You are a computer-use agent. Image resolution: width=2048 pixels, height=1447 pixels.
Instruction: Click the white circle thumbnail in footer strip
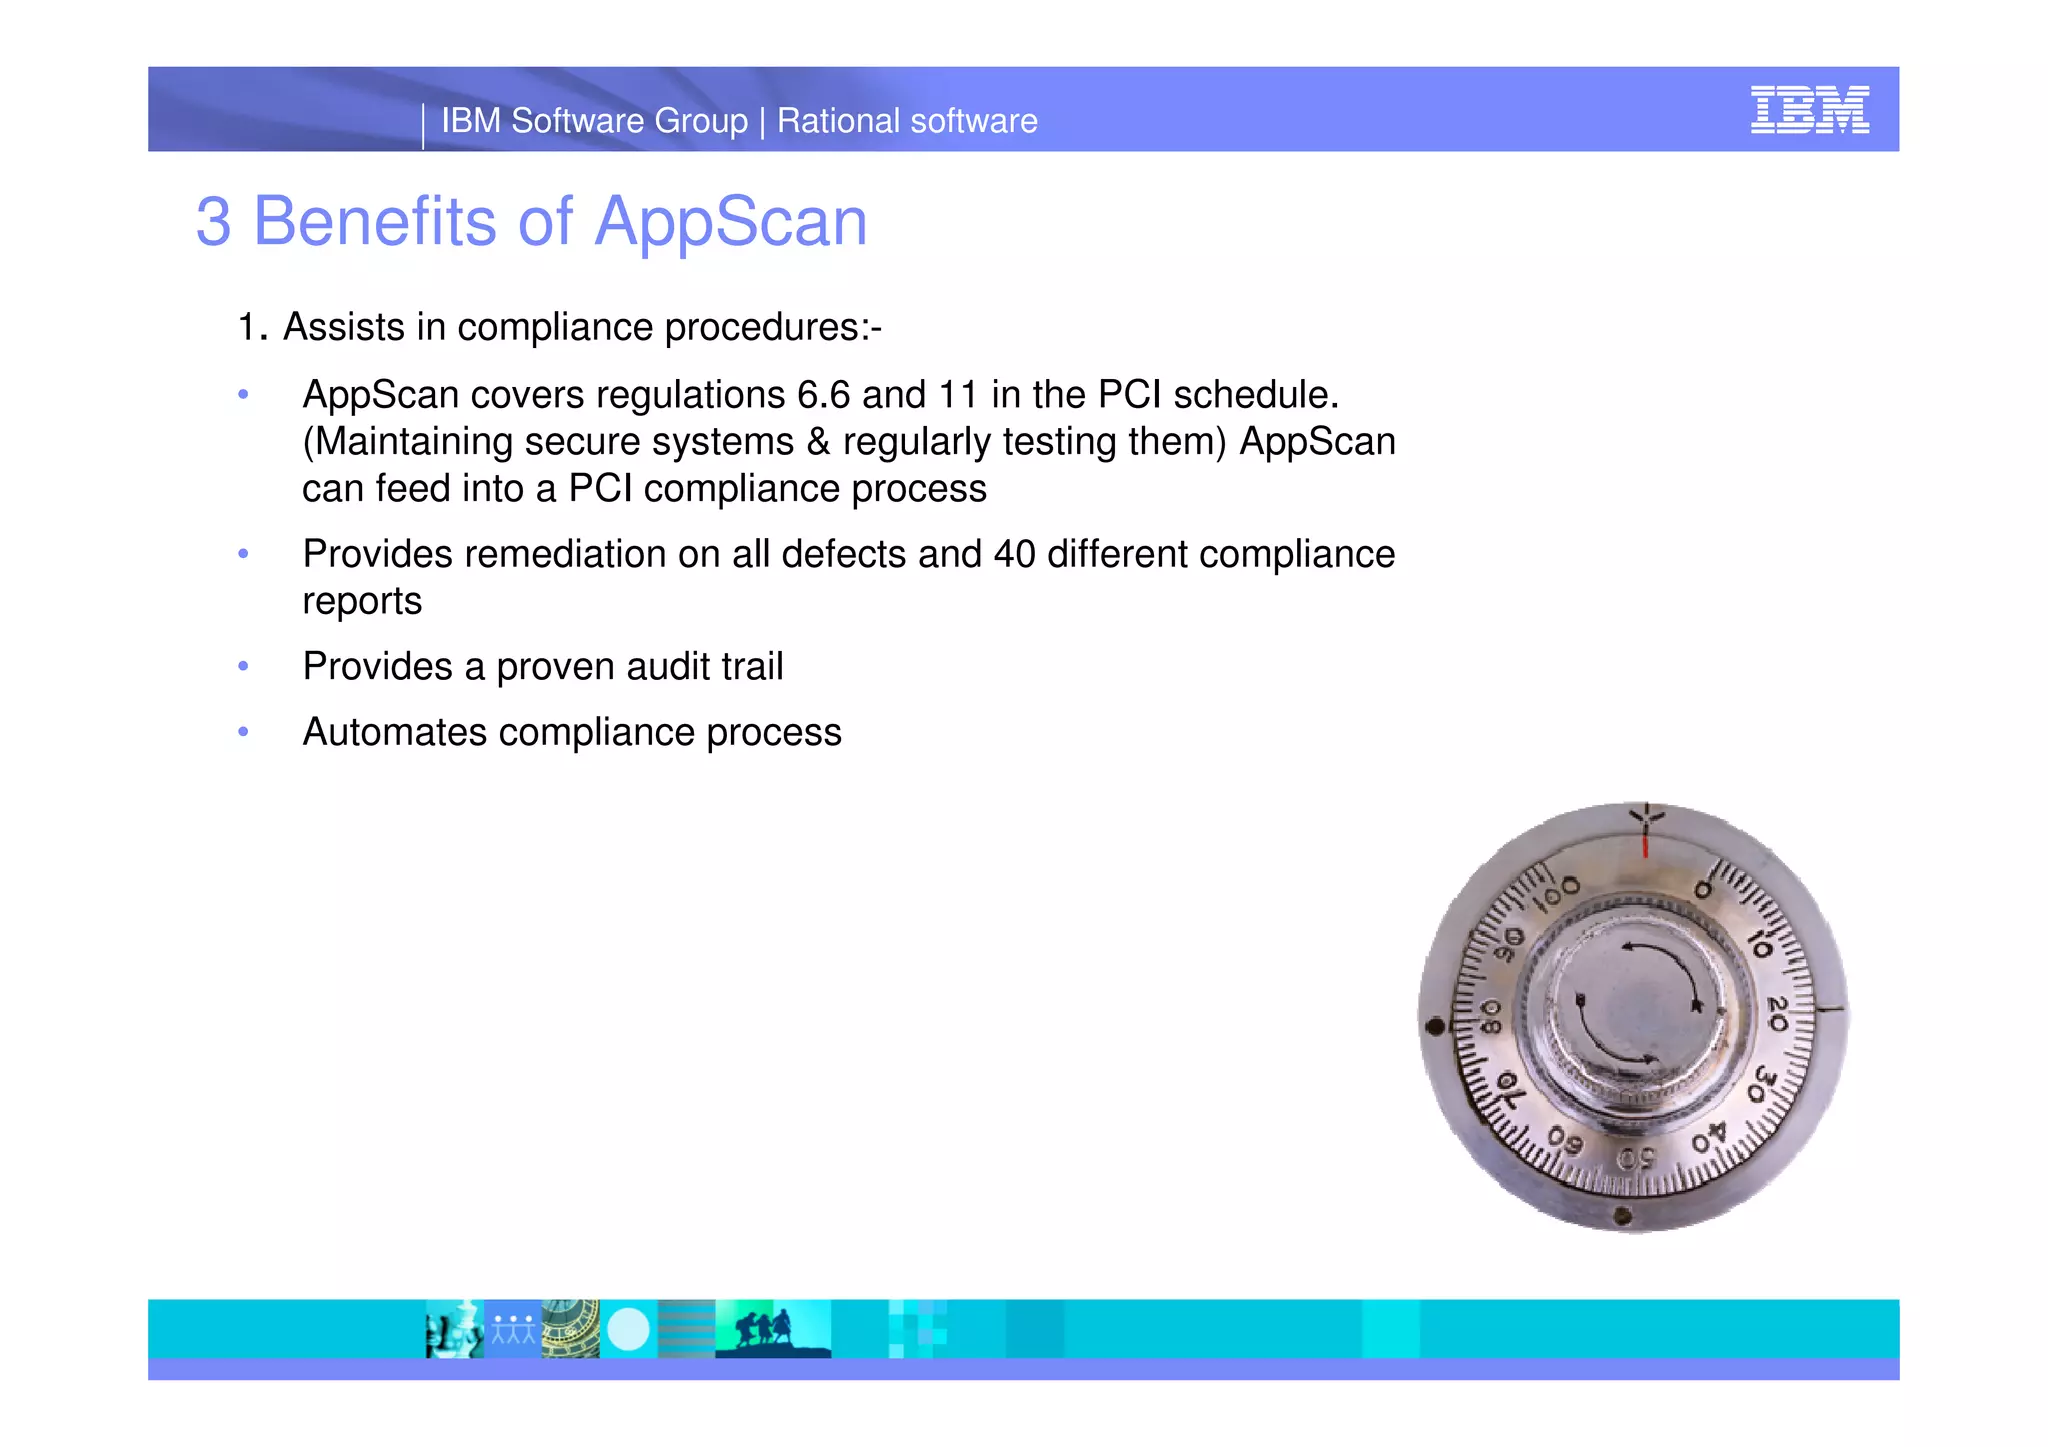pos(628,1329)
